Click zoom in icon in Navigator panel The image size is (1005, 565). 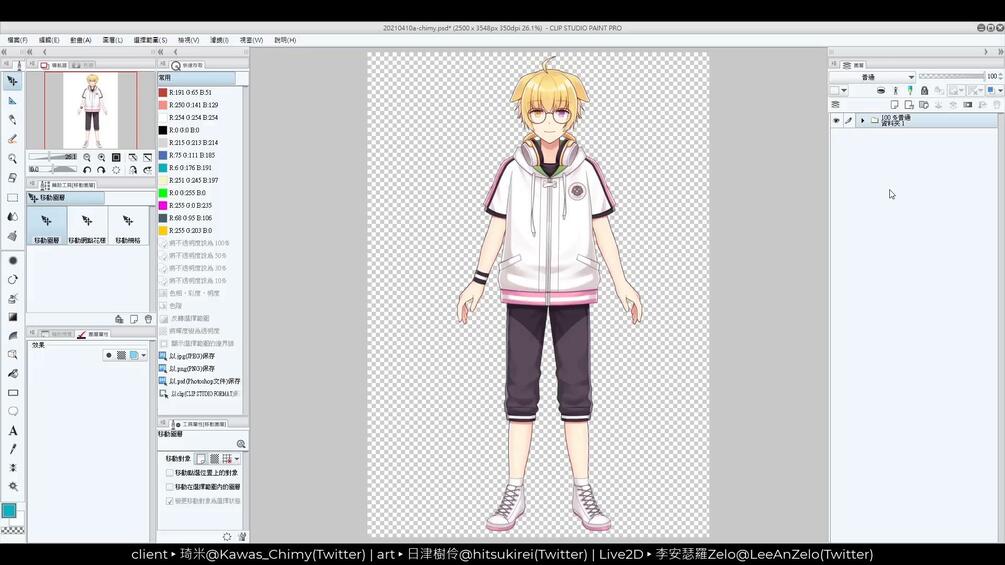tap(101, 157)
